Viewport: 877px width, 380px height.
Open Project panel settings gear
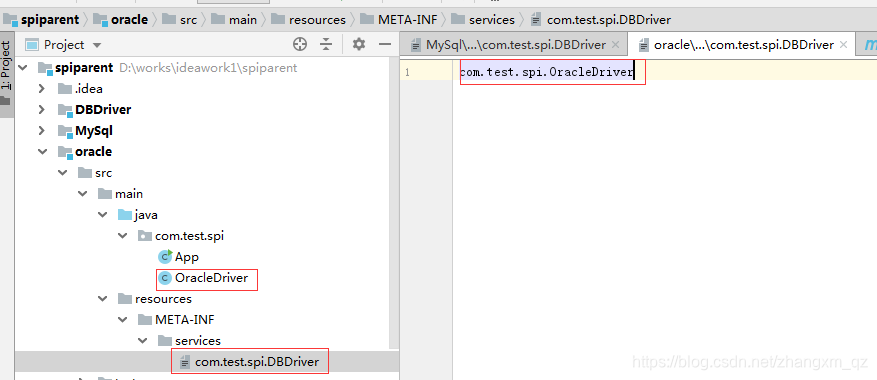tap(359, 45)
